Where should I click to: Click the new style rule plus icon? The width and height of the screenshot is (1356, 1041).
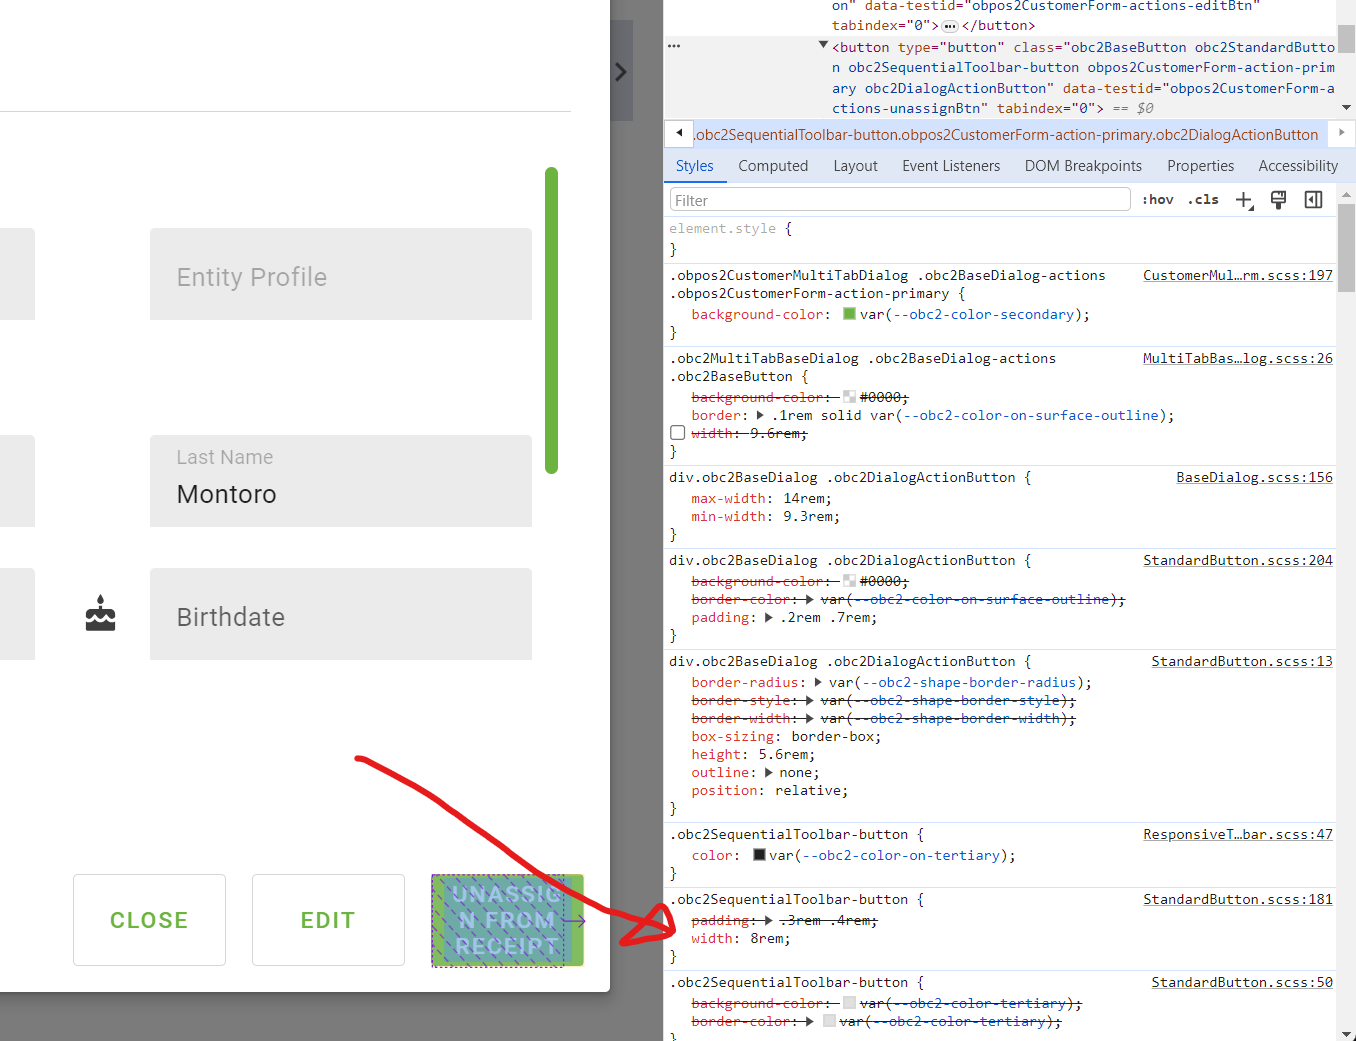1243,200
